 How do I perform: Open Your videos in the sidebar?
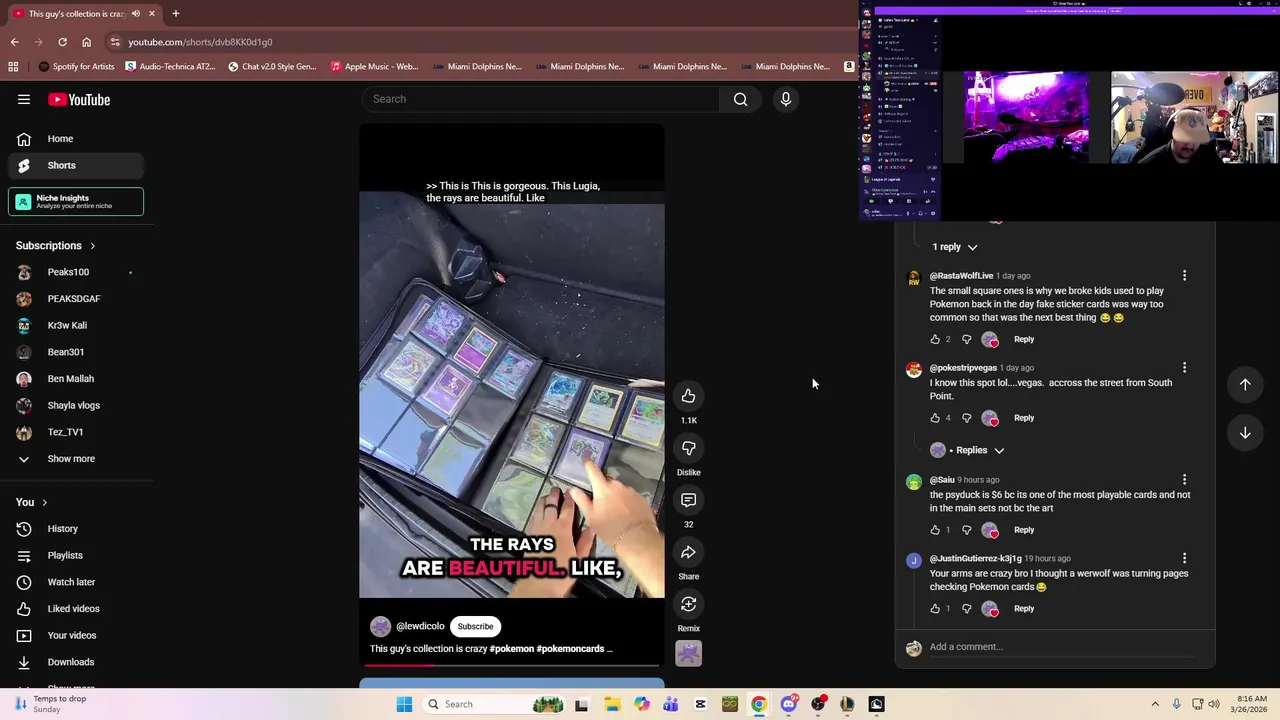[x=76, y=635]
